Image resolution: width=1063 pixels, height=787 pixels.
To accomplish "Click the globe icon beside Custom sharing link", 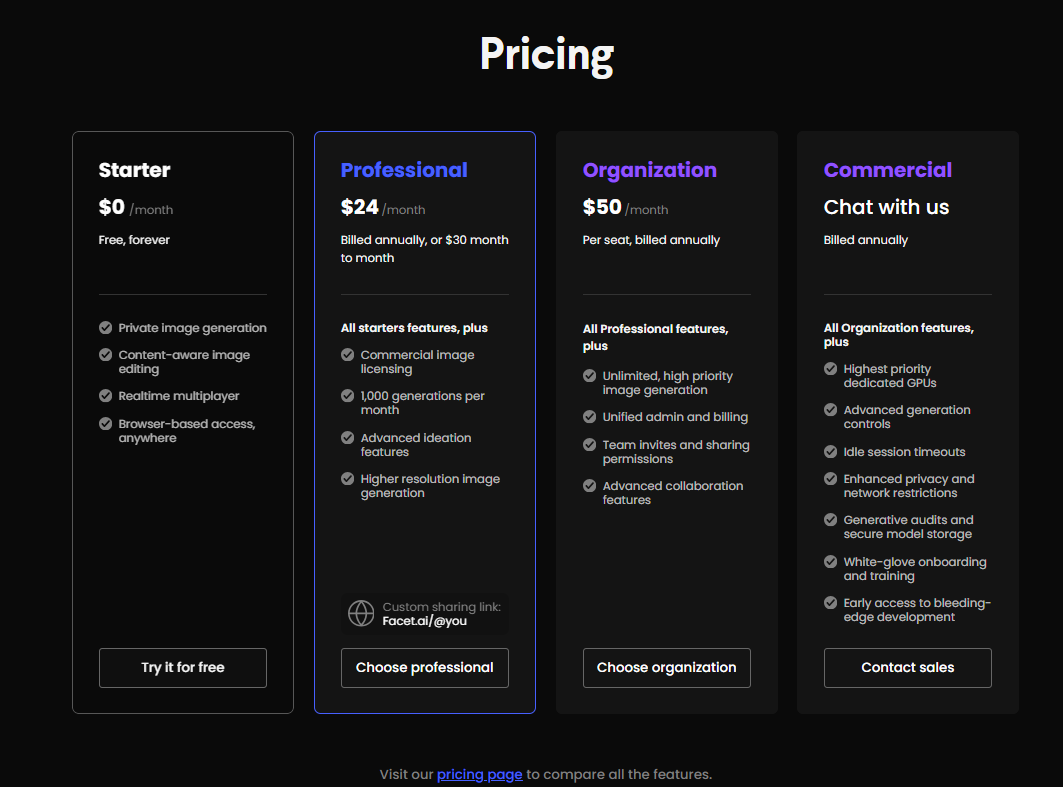I will click(x=361, y=613).
